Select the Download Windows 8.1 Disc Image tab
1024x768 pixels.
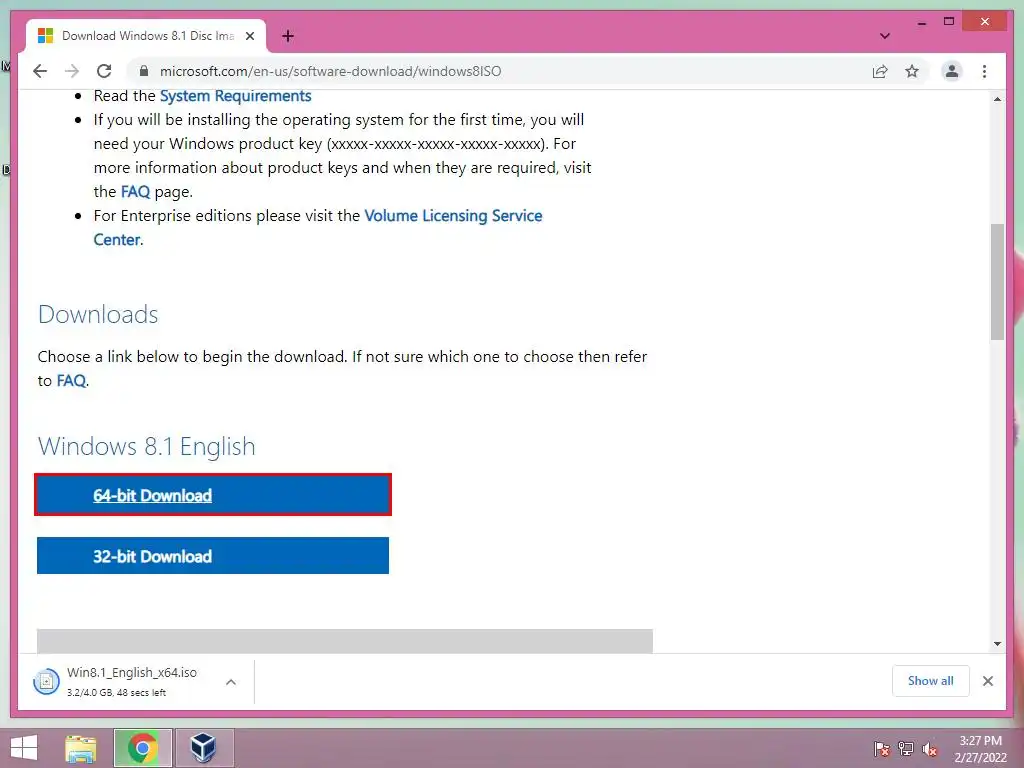(x=146, y=36)
